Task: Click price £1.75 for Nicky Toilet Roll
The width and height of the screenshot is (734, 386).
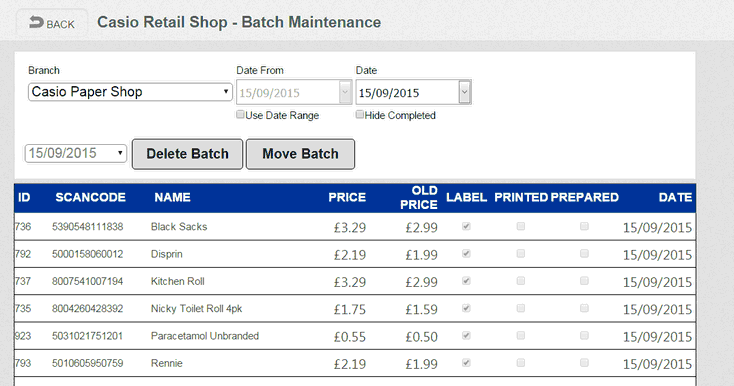Action: (350, 310)
